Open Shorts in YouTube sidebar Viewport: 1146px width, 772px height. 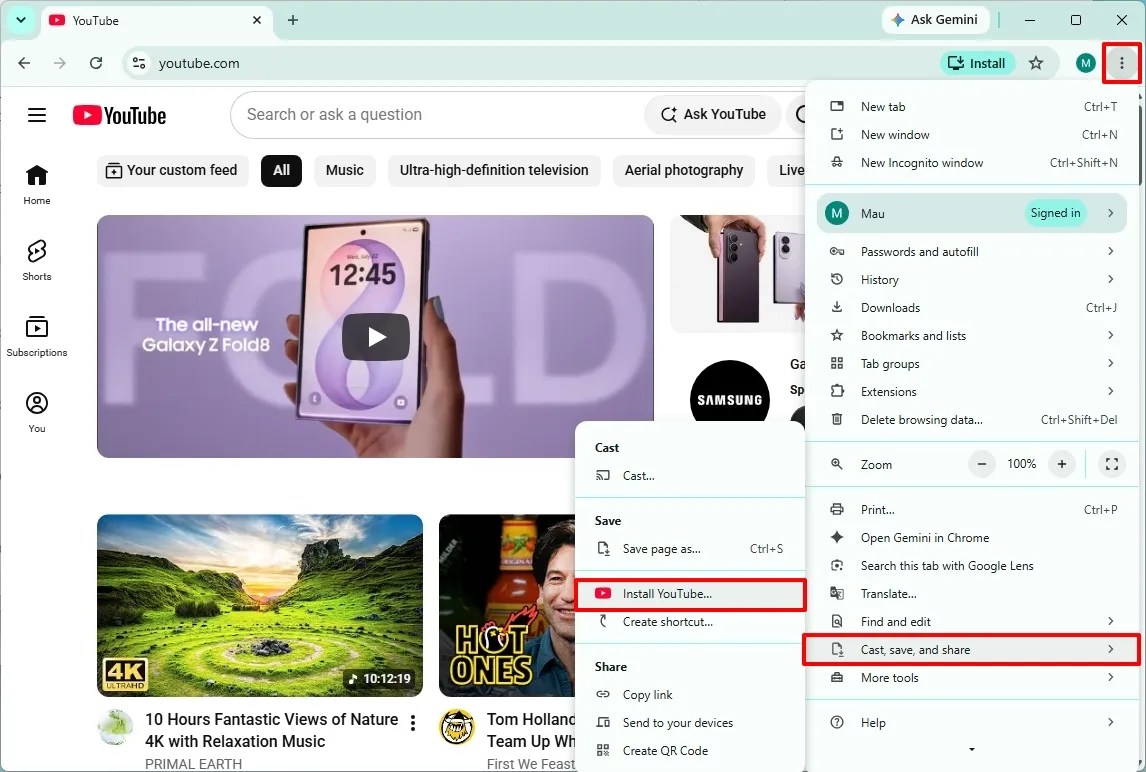[x=37, y=260]
